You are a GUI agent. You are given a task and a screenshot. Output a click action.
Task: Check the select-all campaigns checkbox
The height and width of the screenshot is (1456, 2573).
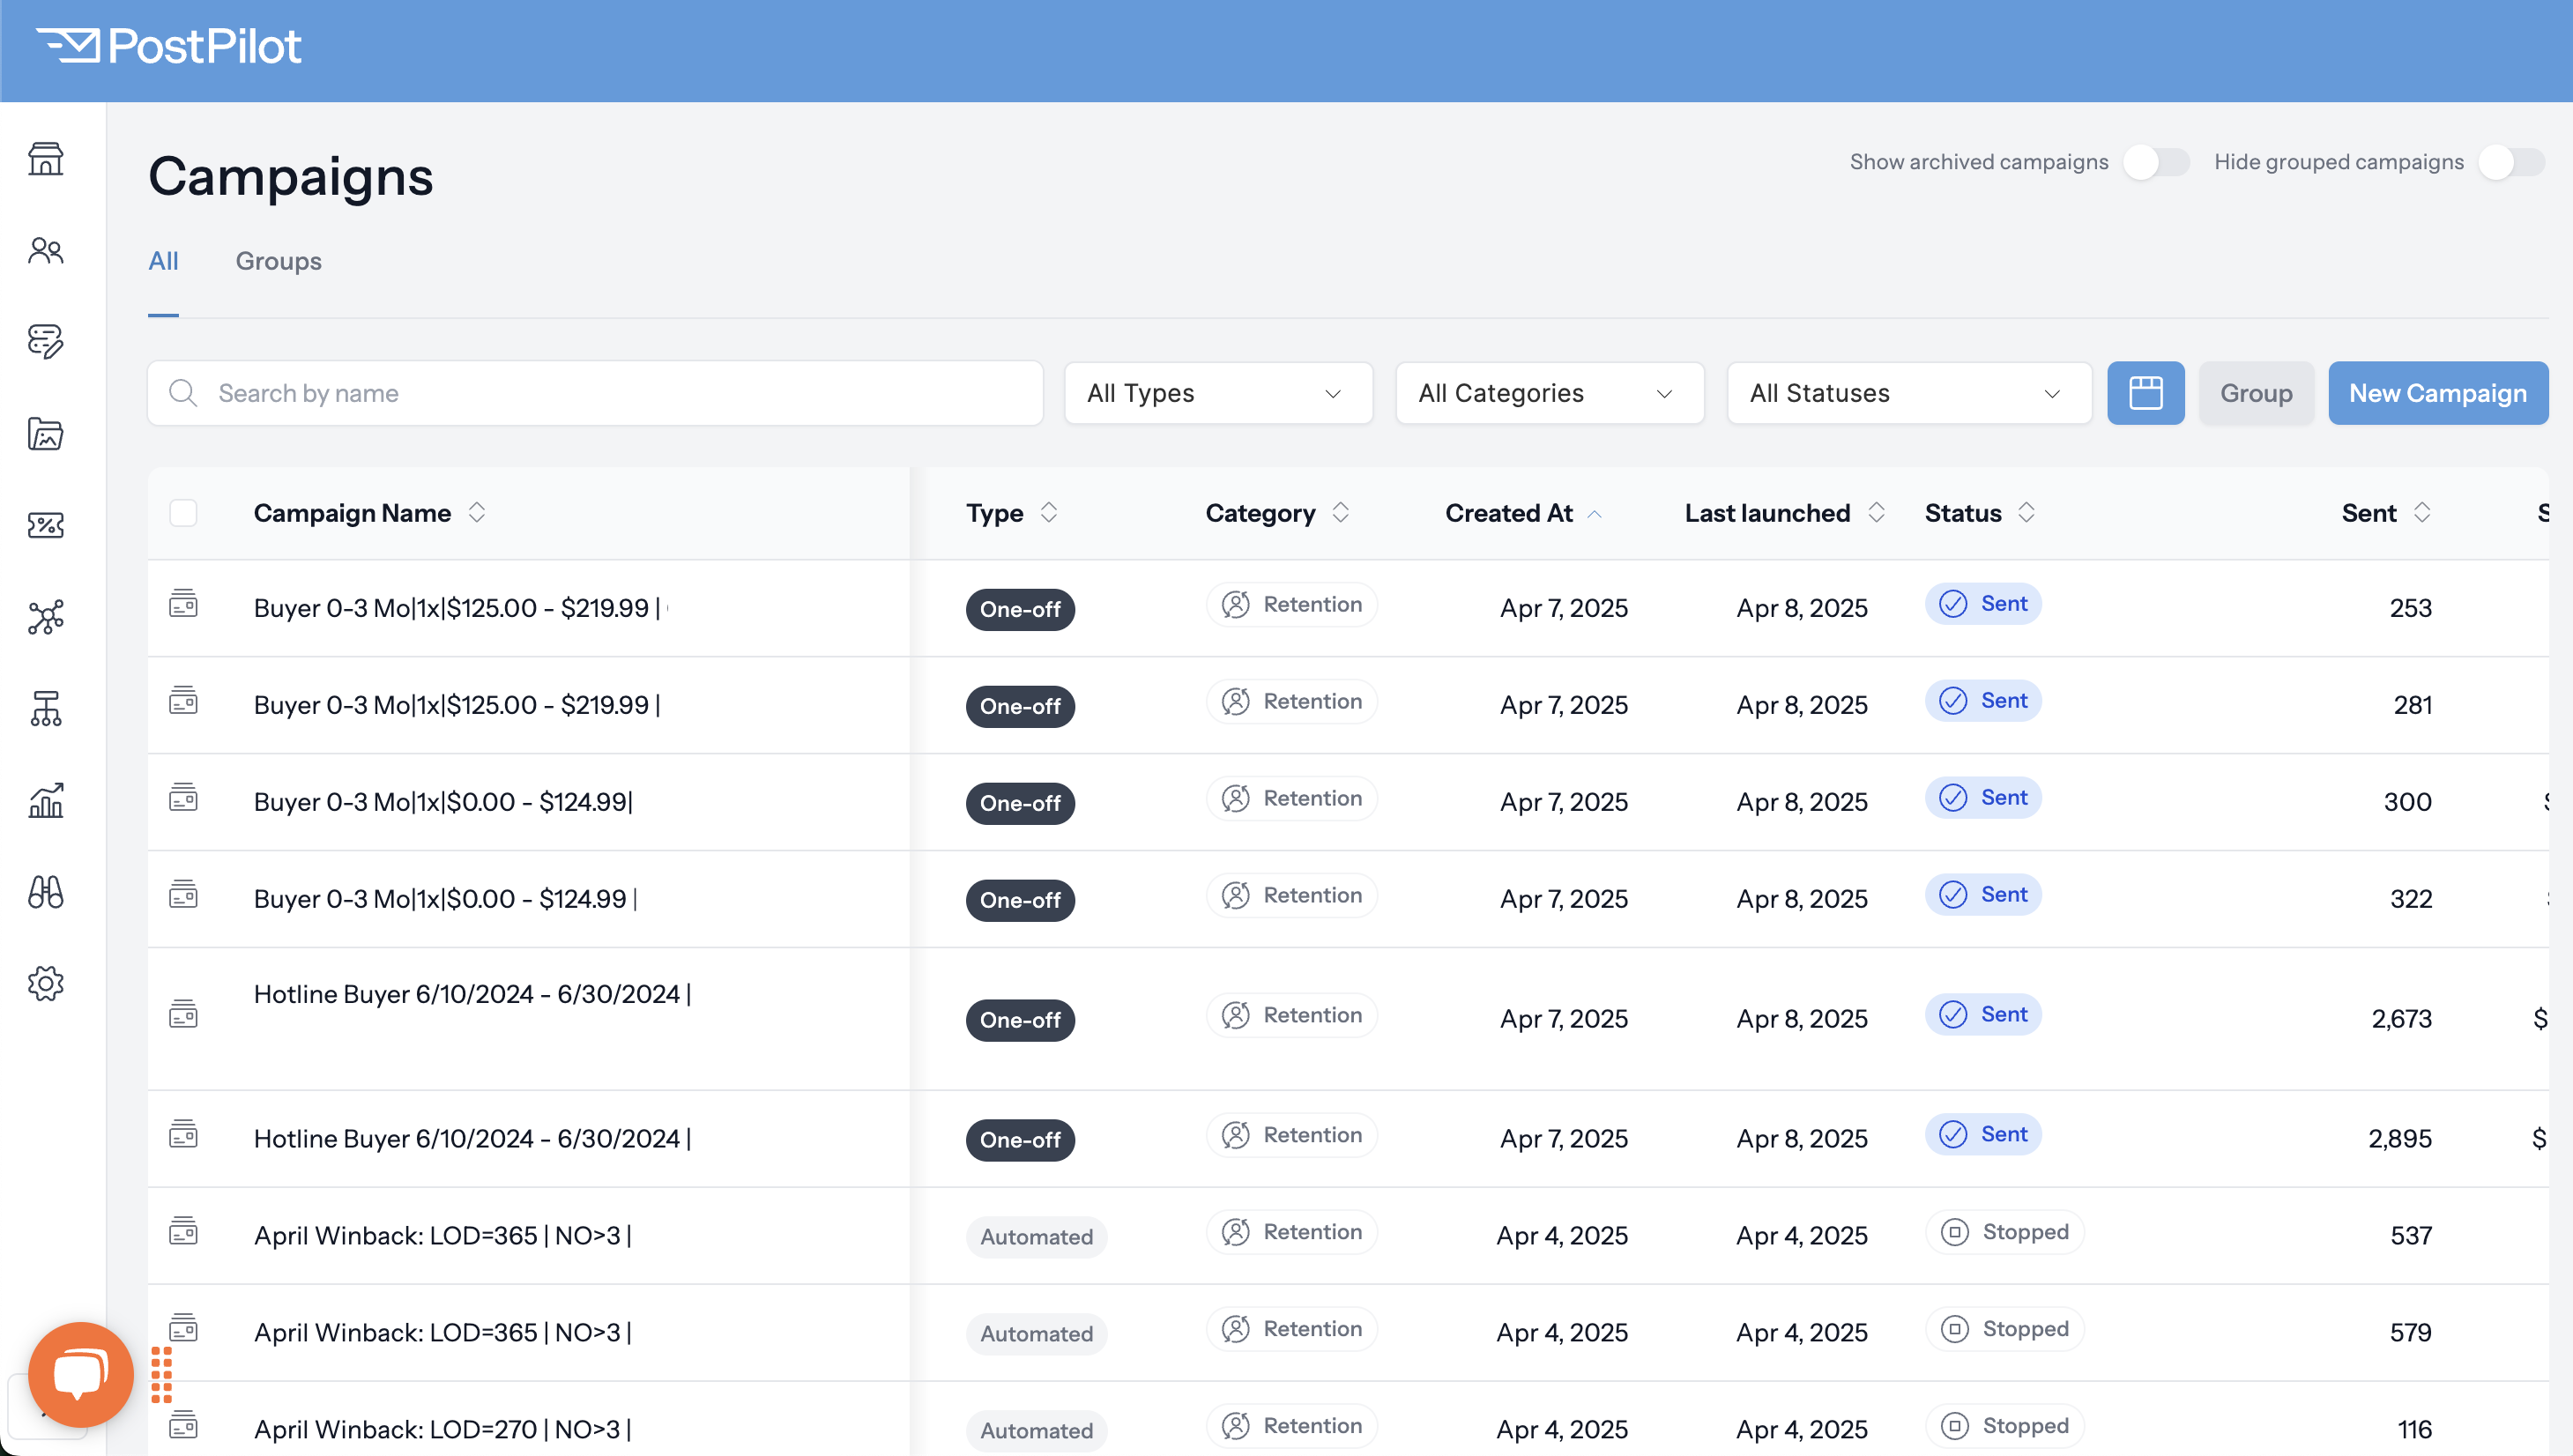pyautogui.click(x=183, y=513)
